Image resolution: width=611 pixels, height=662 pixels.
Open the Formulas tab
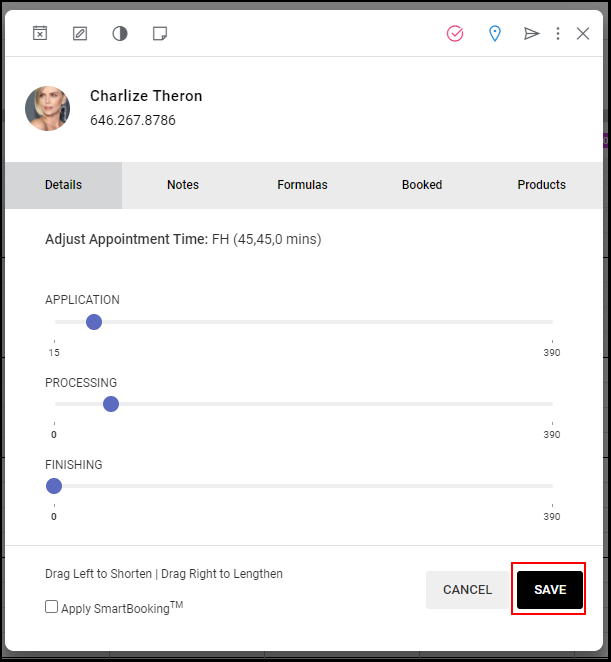point(302,185)
